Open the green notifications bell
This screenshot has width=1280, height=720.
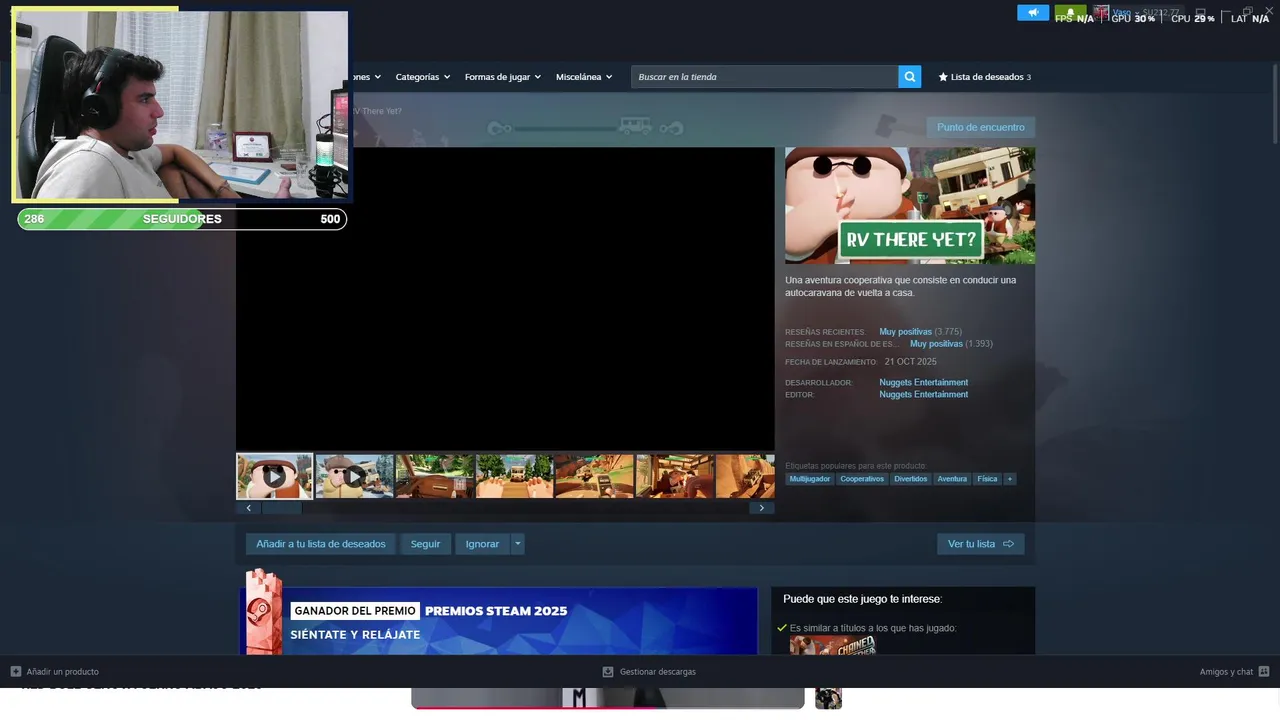(x=1069, y=13)
